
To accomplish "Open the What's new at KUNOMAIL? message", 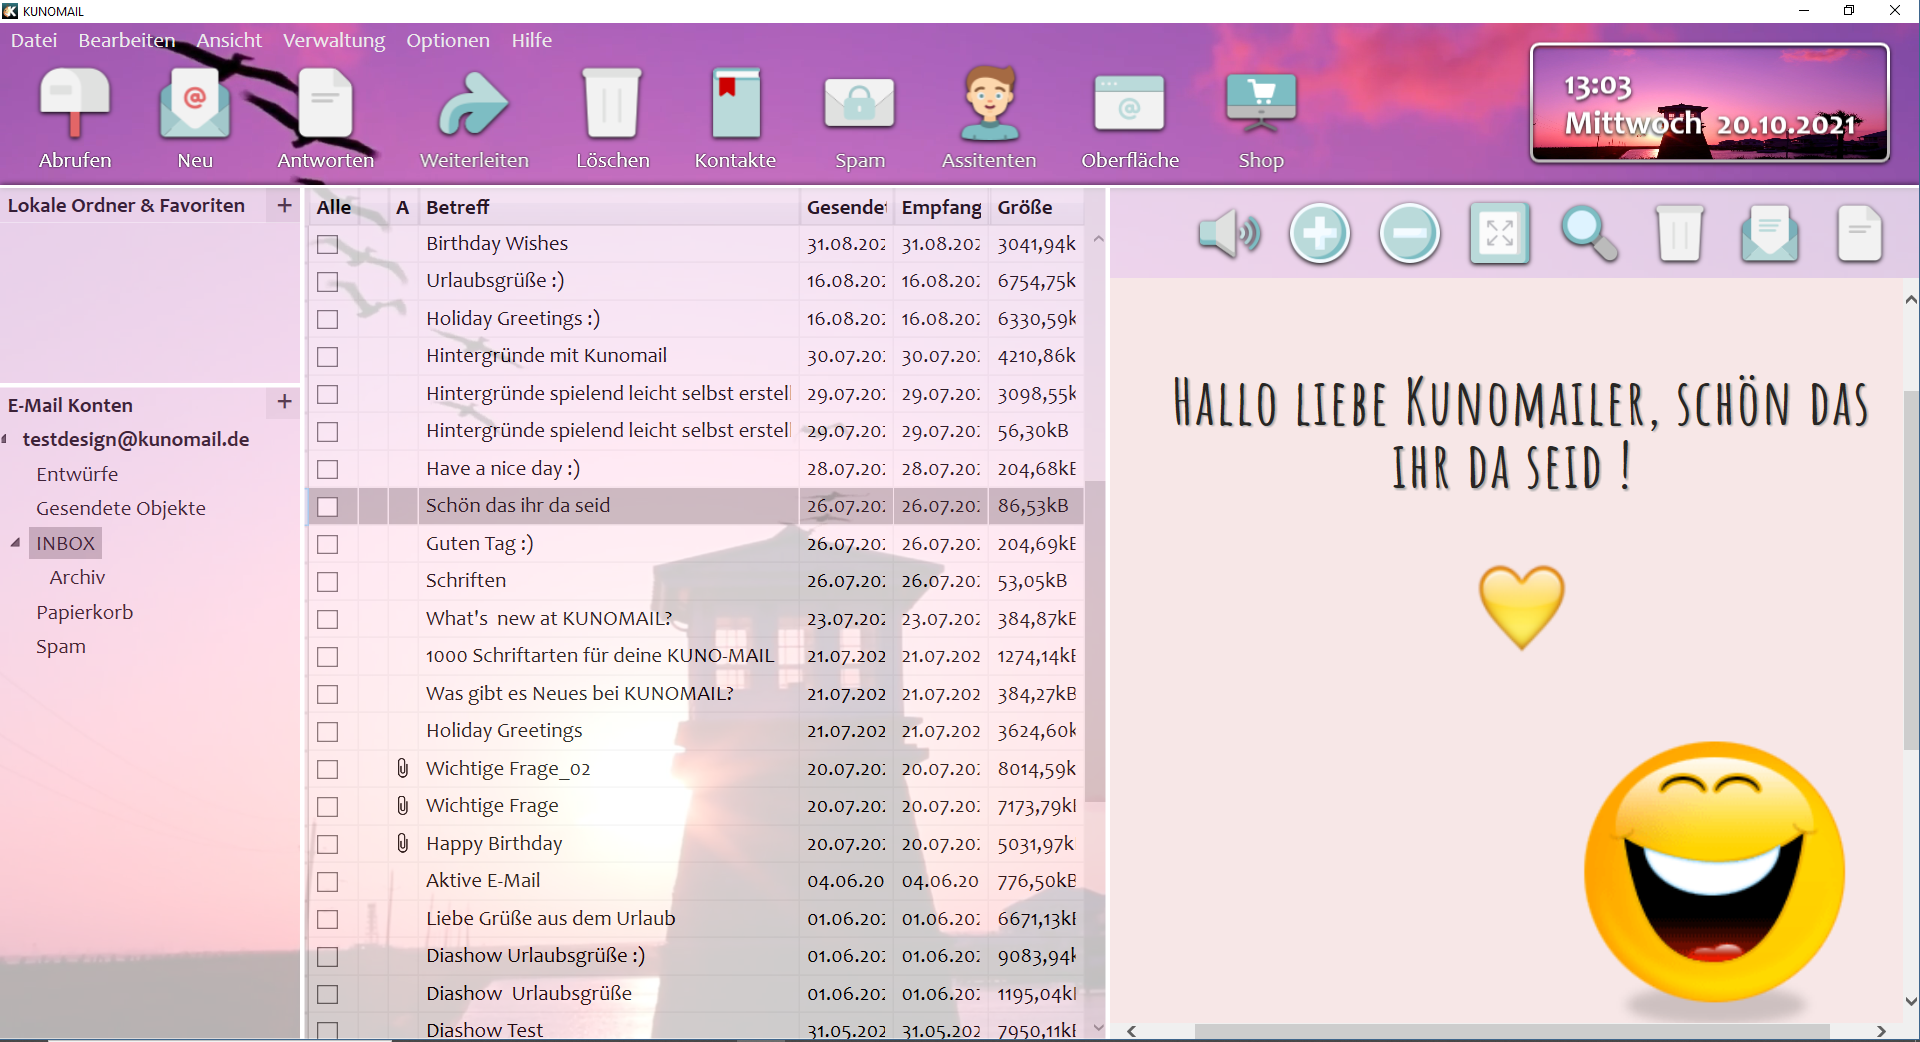I will click(549, 618).
